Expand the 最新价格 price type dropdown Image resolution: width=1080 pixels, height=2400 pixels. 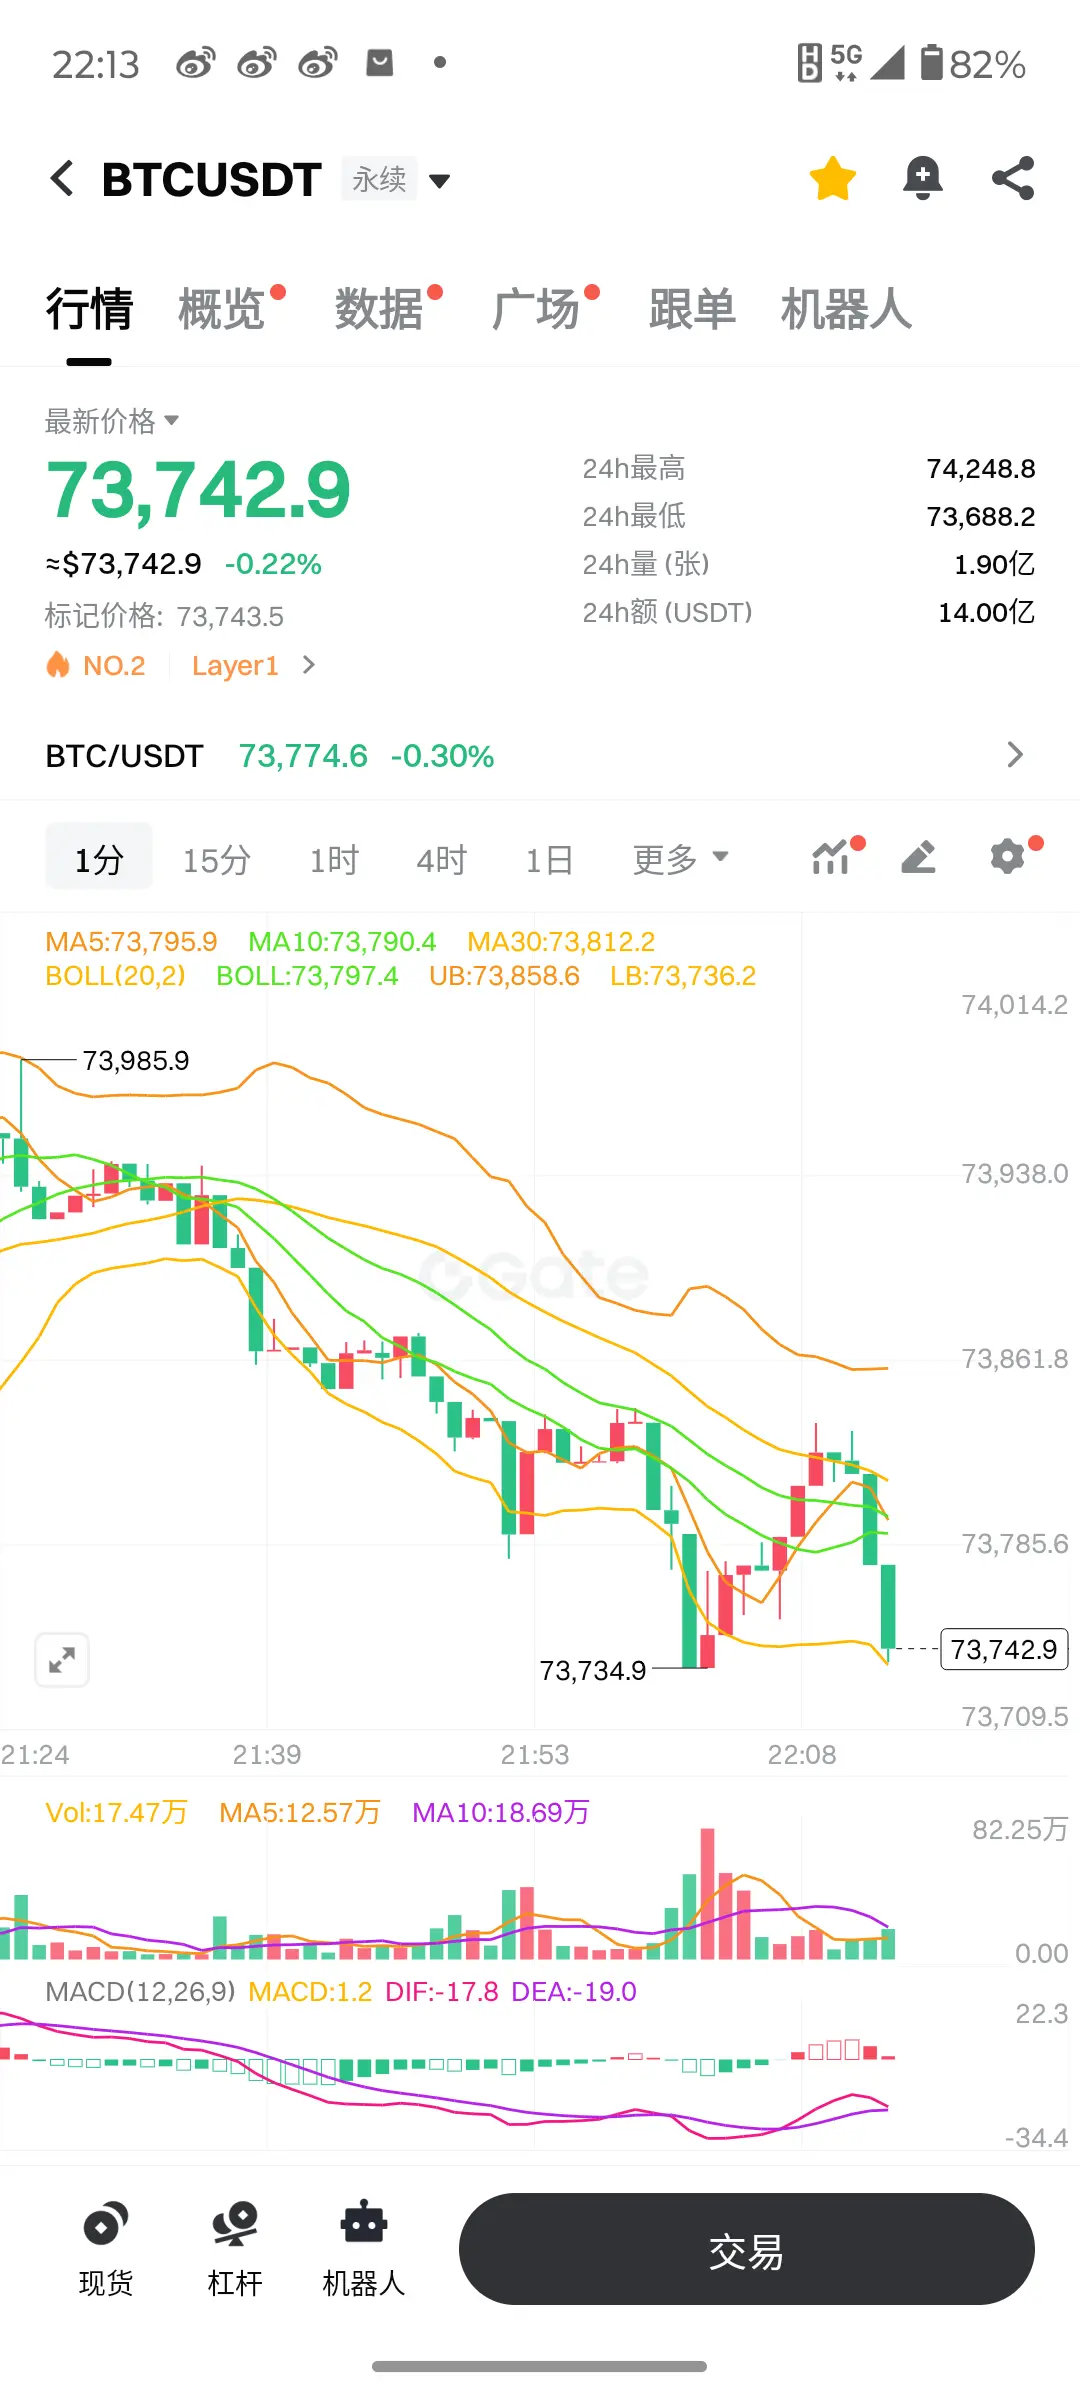click(112, 421)
